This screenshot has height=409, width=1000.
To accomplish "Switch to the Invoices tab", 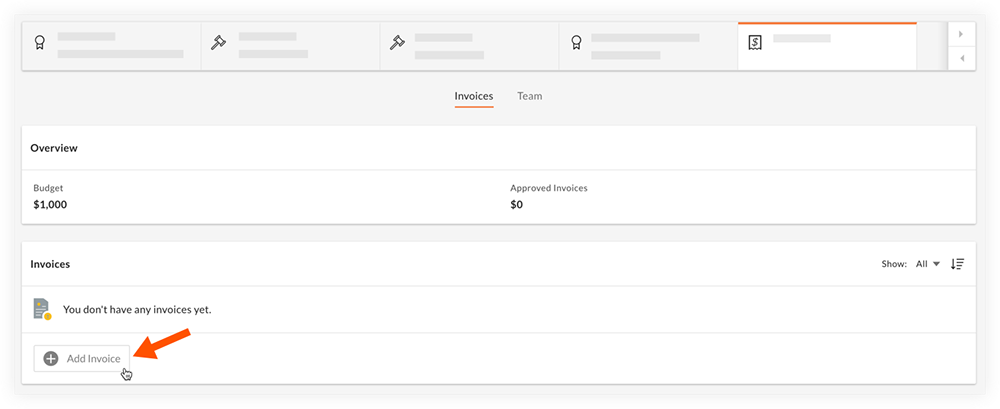I will click(474, 96).
